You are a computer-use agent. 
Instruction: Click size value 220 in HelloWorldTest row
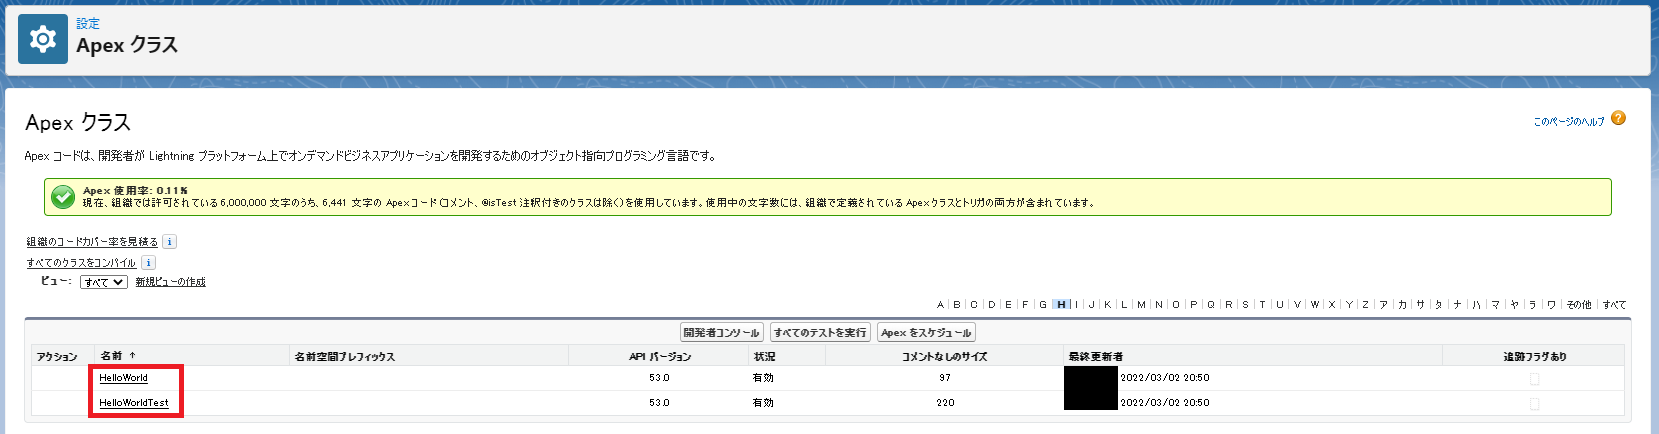coord(945,403)
